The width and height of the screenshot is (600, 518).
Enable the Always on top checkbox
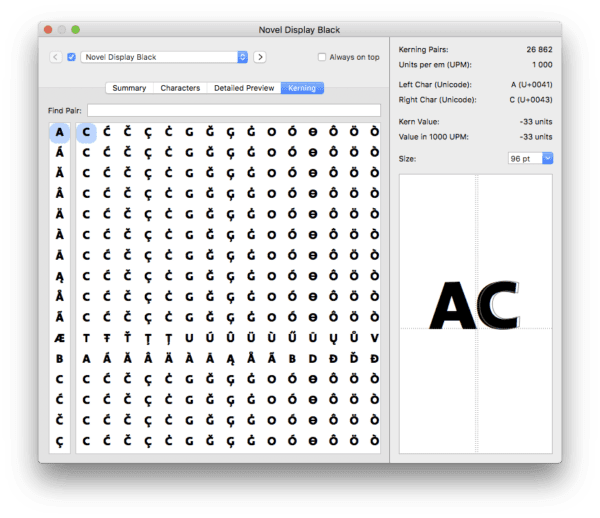click(322, 57)
